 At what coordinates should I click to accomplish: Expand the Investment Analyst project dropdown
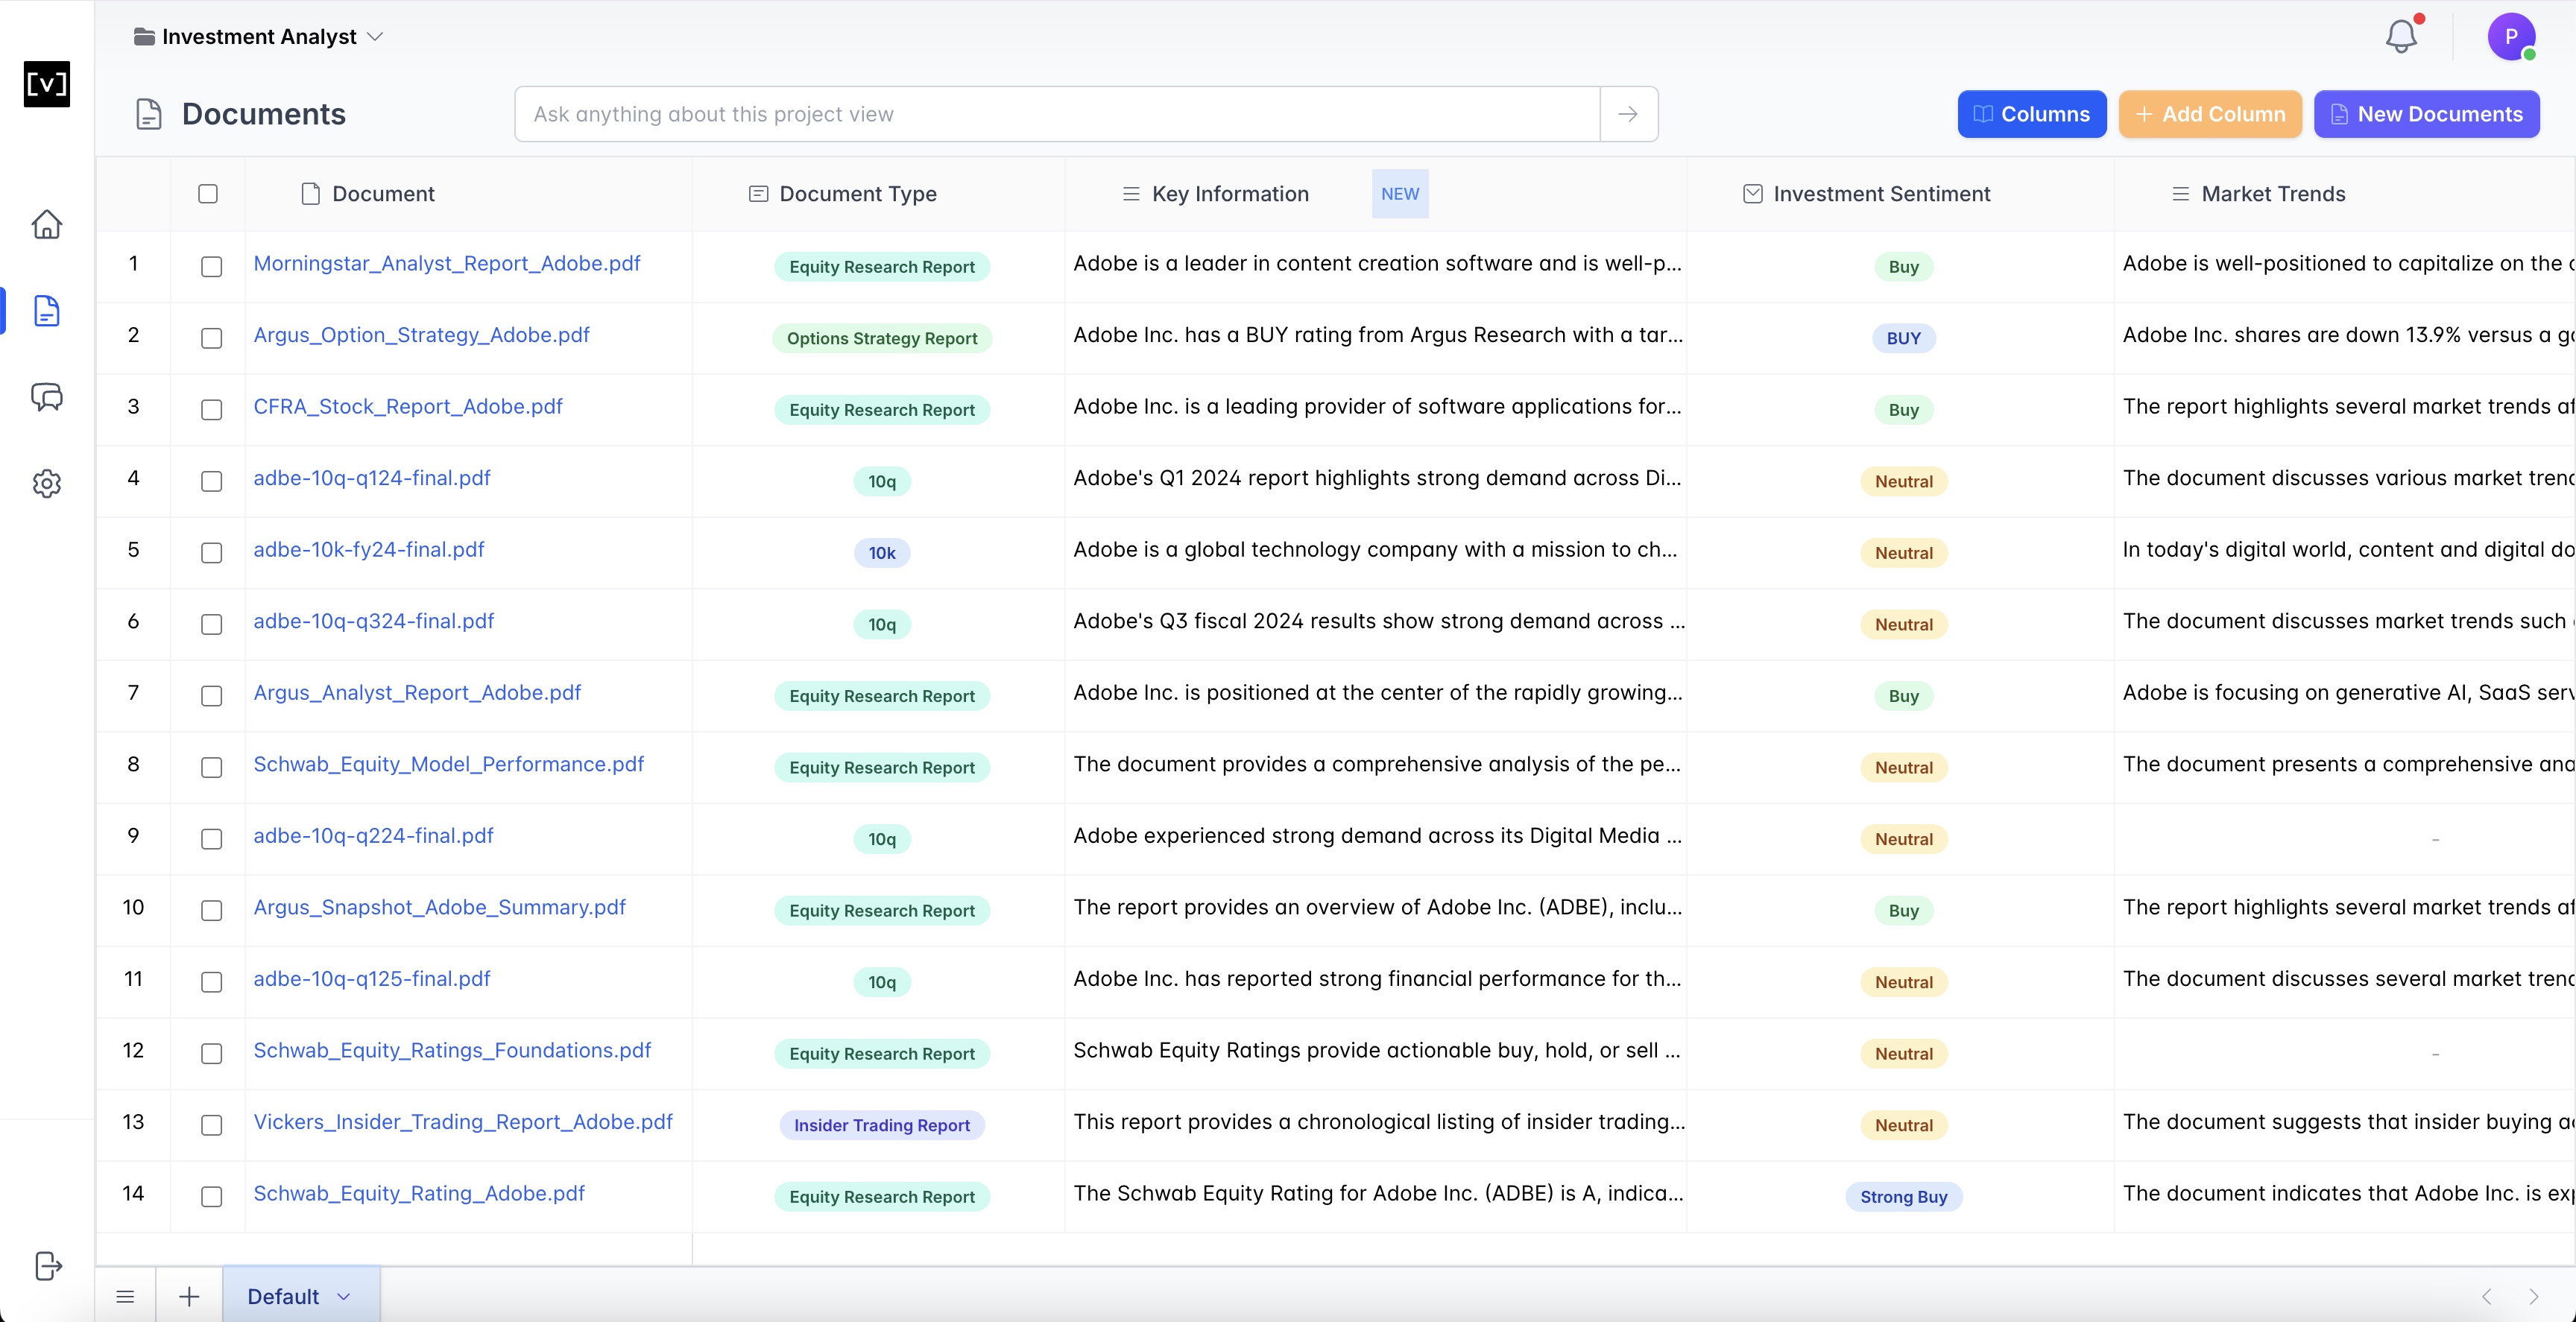[x=375, y=37]
